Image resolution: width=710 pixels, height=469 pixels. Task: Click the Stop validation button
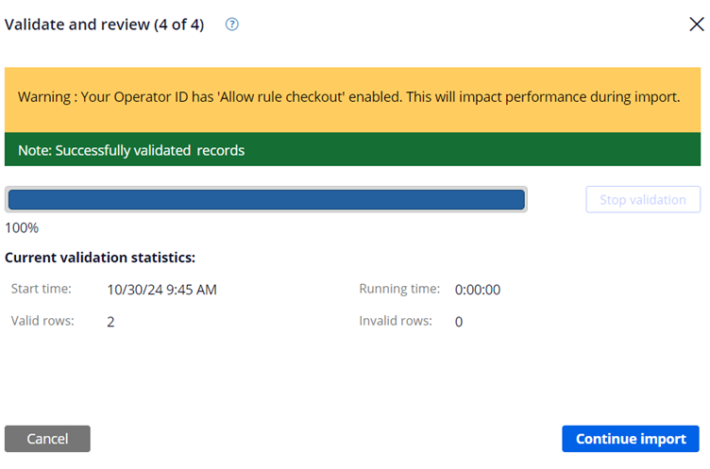642,200
